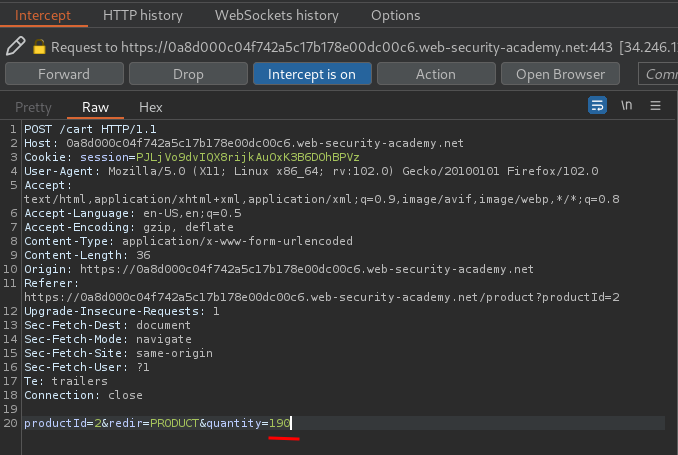Click the Origin header line
678x455 pixels.
point(279,269)
